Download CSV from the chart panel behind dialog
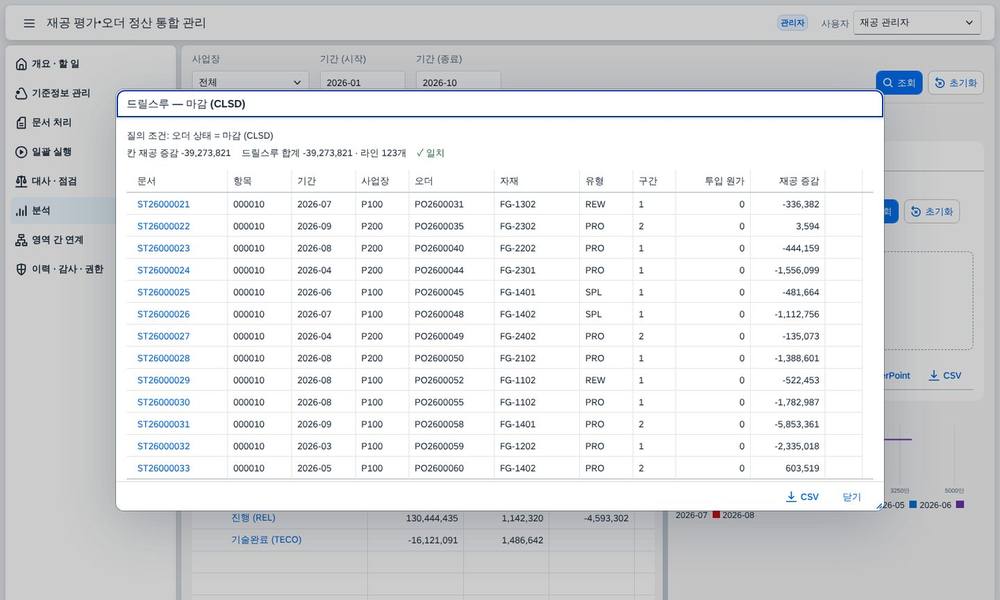This screenshot has width=1000, height=600. (x=945, y=376)
